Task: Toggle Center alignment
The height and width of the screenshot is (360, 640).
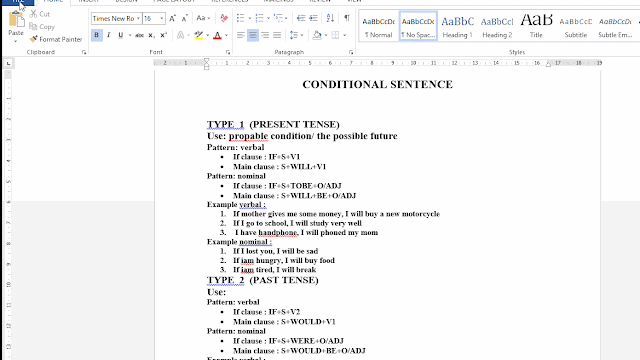Action: (x=253, y=36)
